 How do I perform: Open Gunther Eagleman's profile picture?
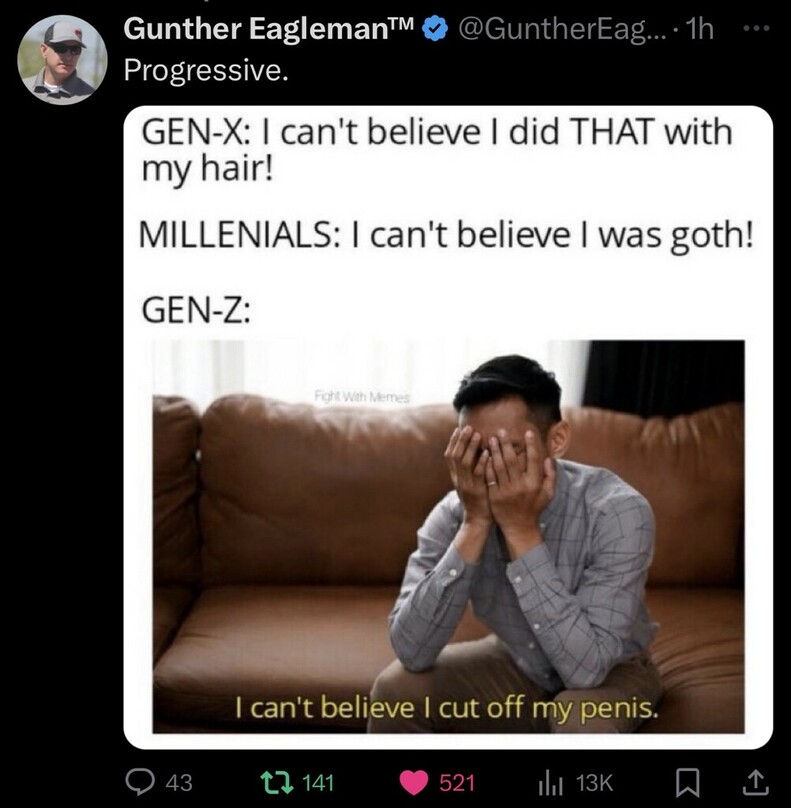click(62, 59)
